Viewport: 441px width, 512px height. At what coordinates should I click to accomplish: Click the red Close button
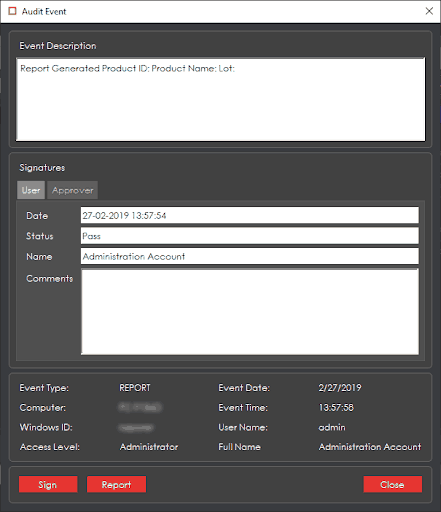click(x=392, y=484)
